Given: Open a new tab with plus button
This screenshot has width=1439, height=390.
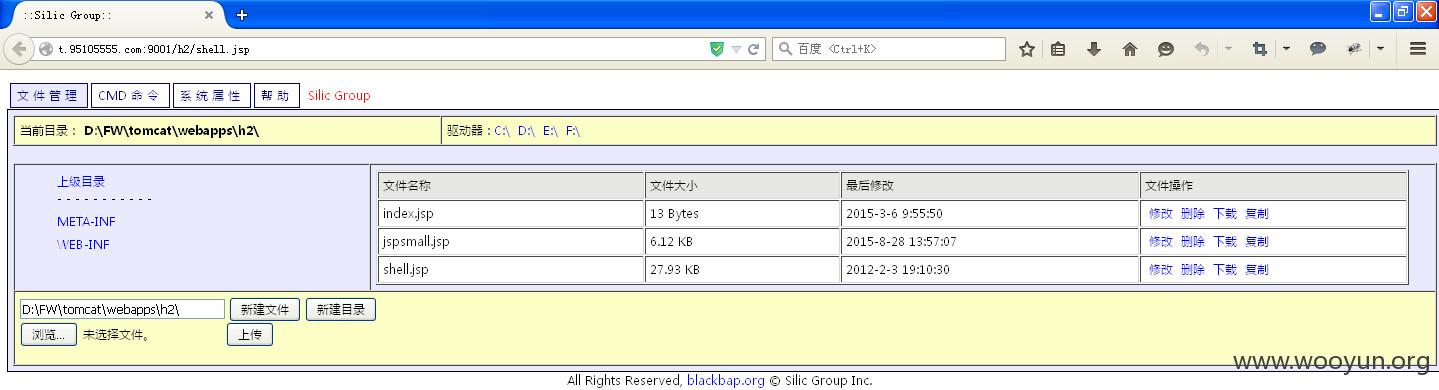Looking at the screenshot, I should click(241, 15).
